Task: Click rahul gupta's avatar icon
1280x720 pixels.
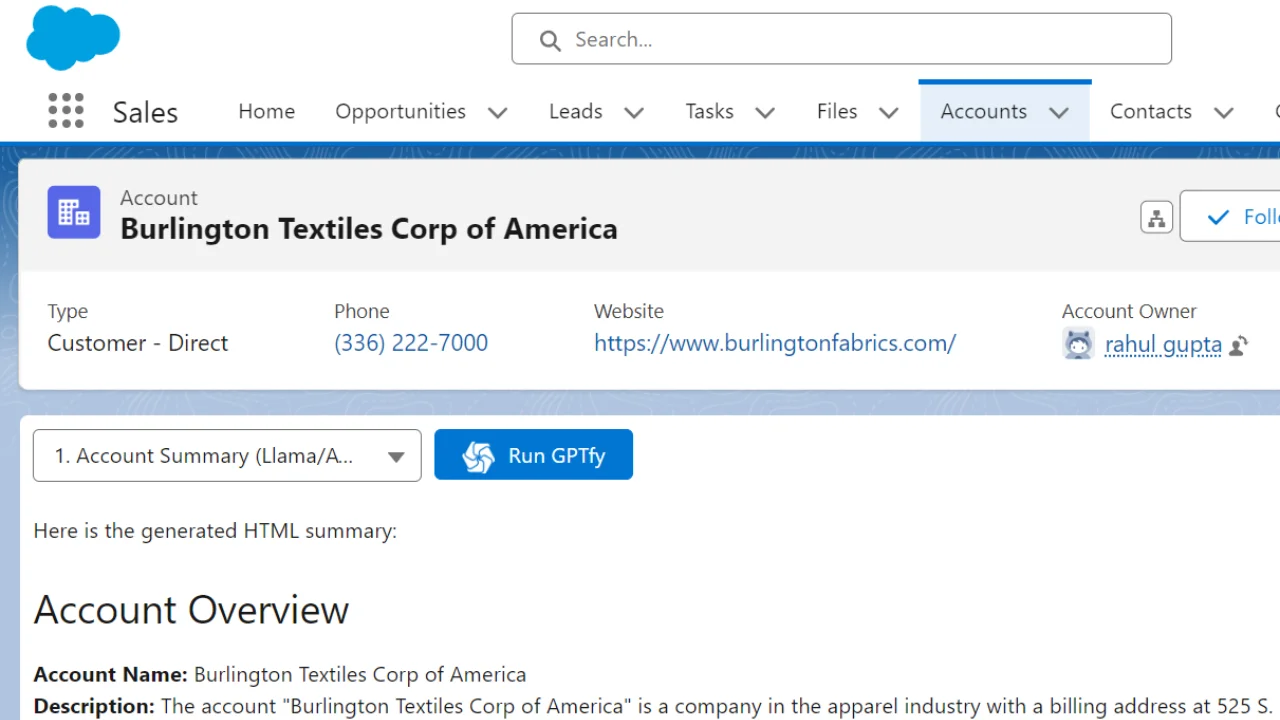Action: pyautogui.click(x=1078, y=344)
